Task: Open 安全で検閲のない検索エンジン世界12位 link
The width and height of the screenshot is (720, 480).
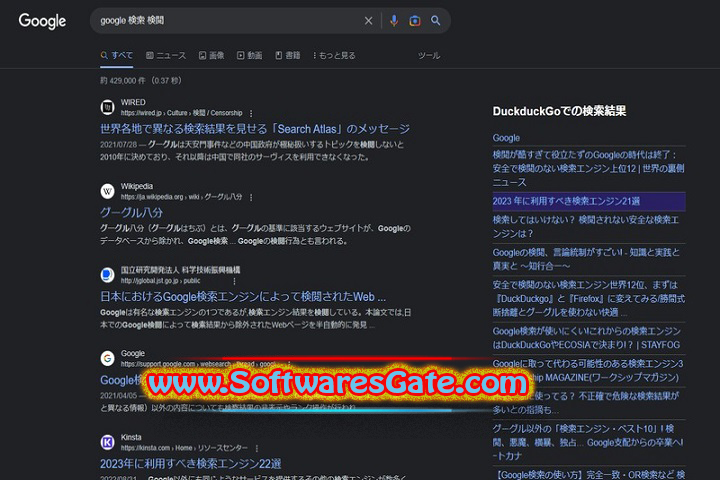Action: [x=589, y=299]
